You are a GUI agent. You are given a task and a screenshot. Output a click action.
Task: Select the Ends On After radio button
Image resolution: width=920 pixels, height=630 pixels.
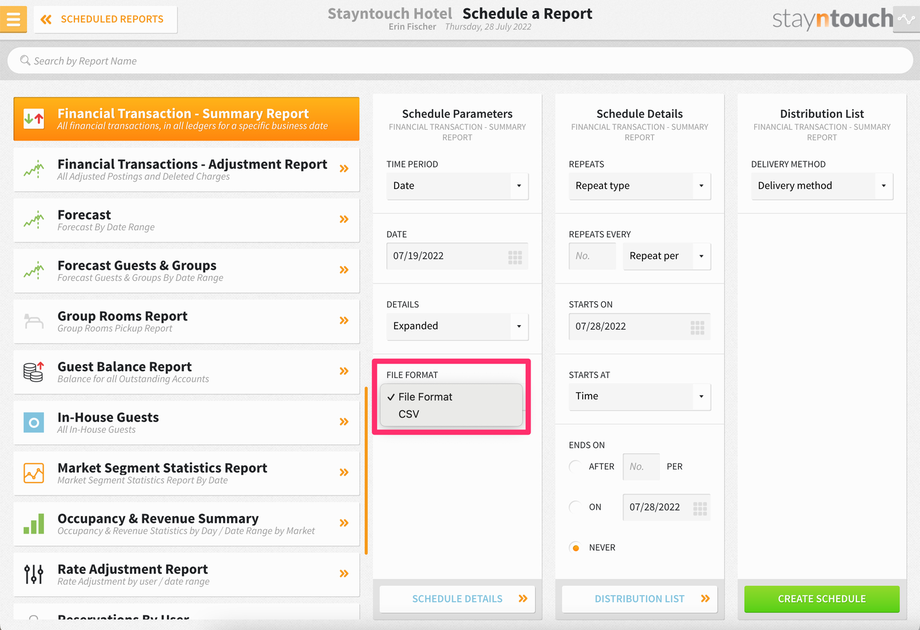click(x=576, y=467)
